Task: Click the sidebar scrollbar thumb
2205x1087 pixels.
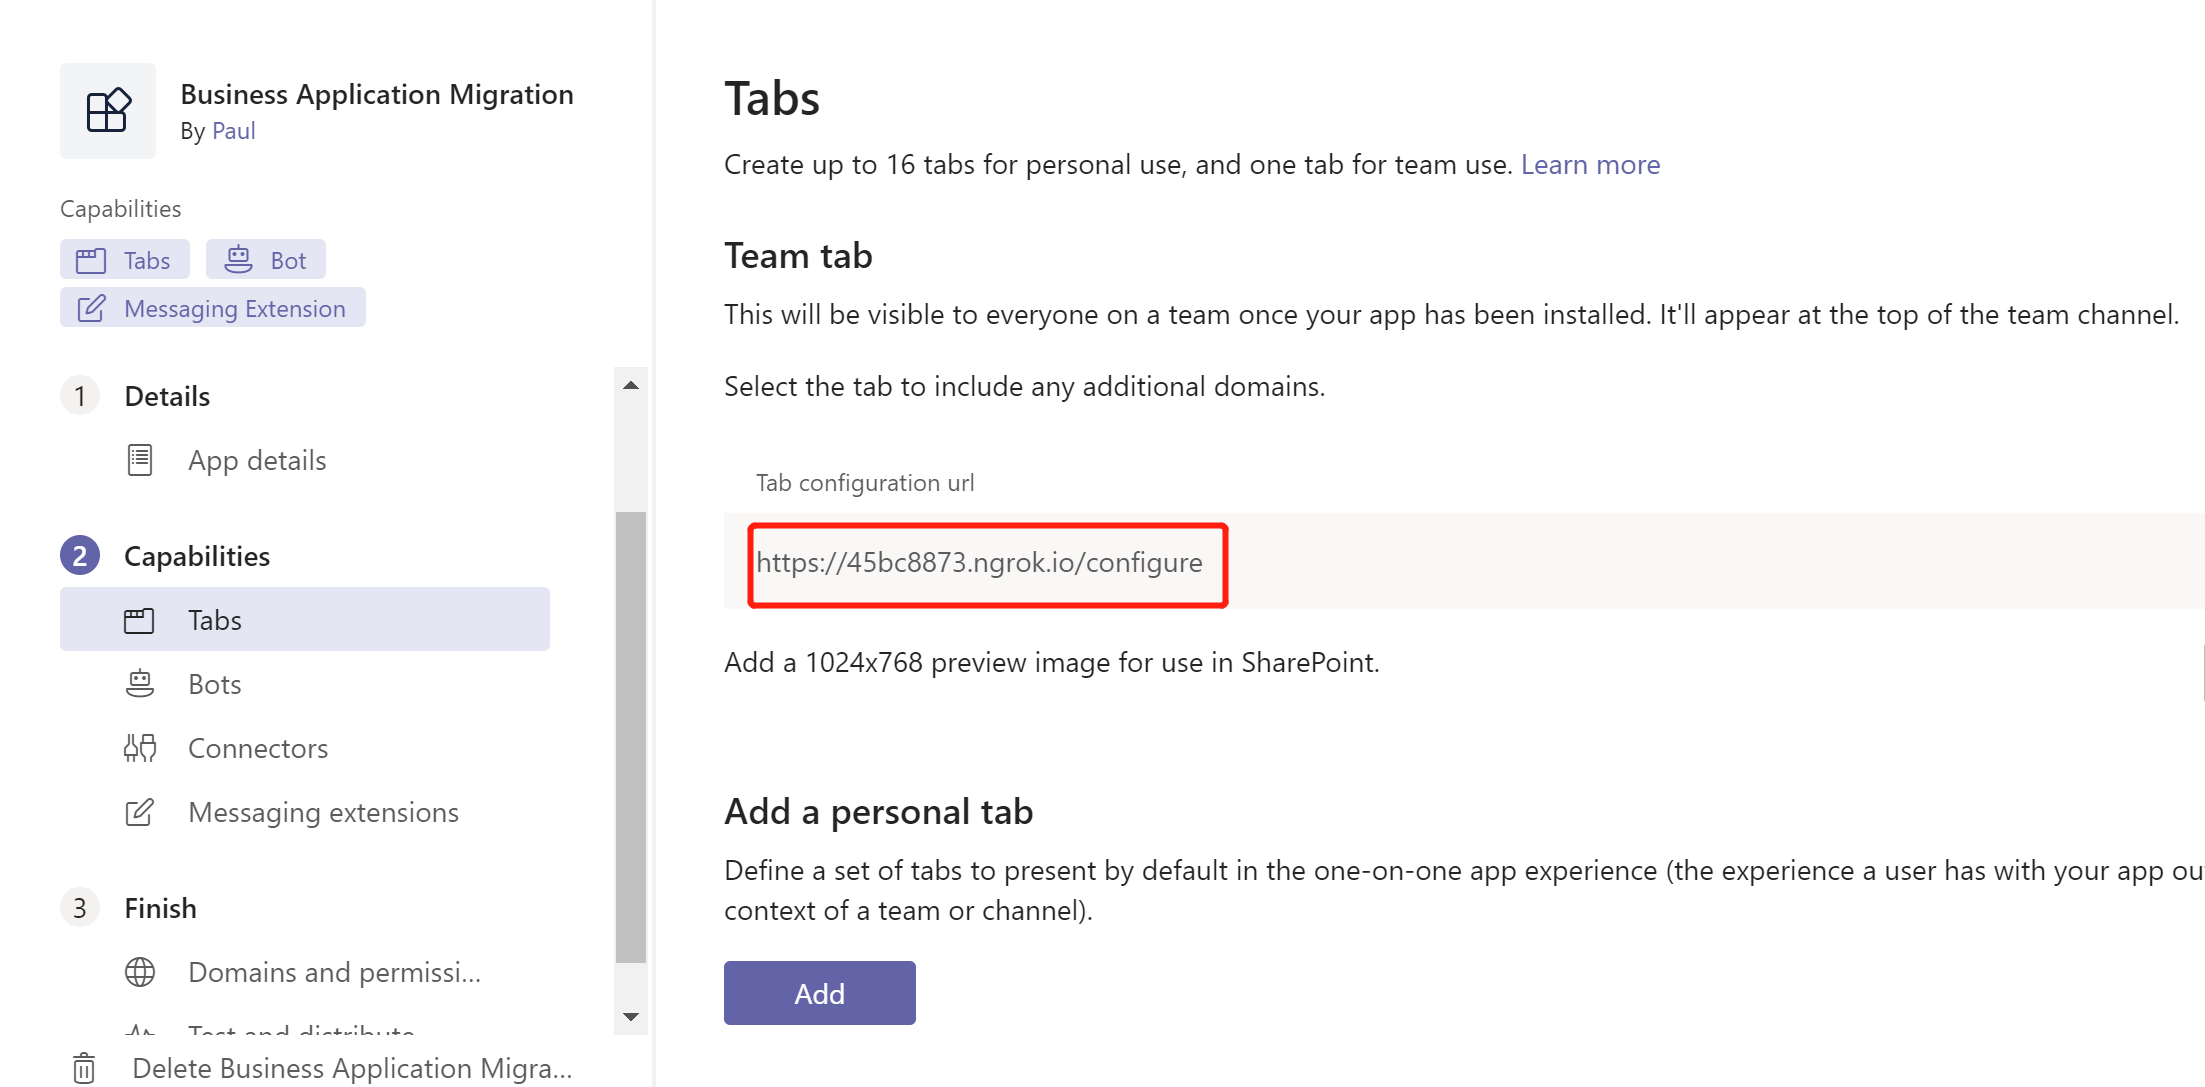Action: (x=631, y=735)
